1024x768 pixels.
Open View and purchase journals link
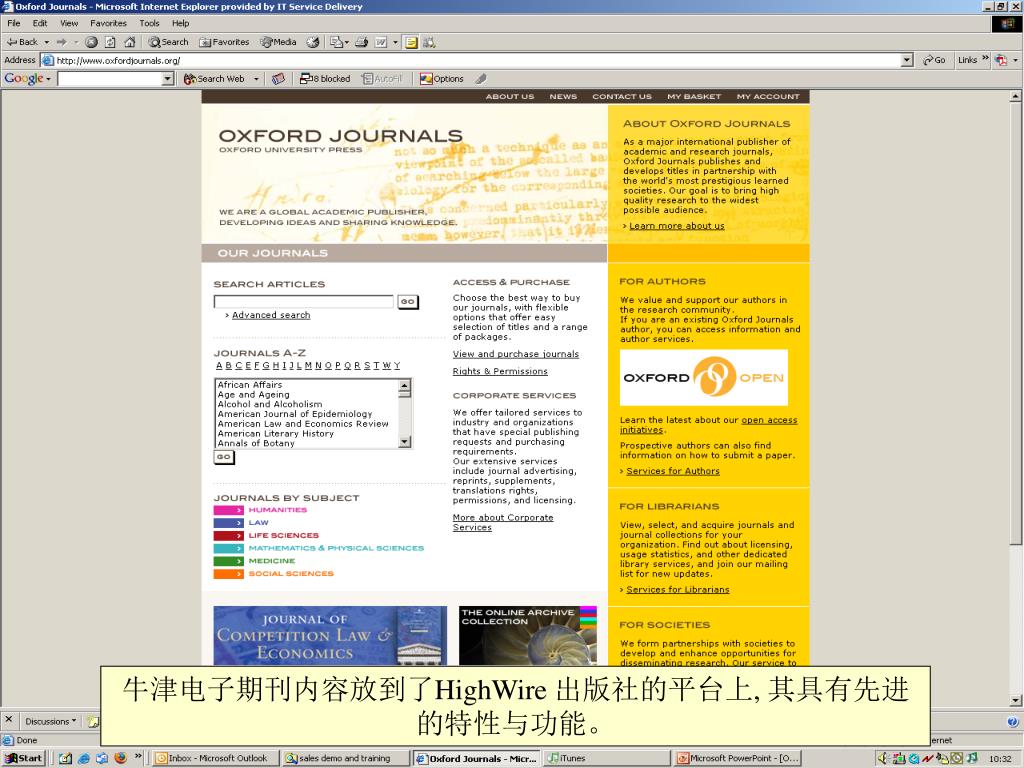click(516, 354)
